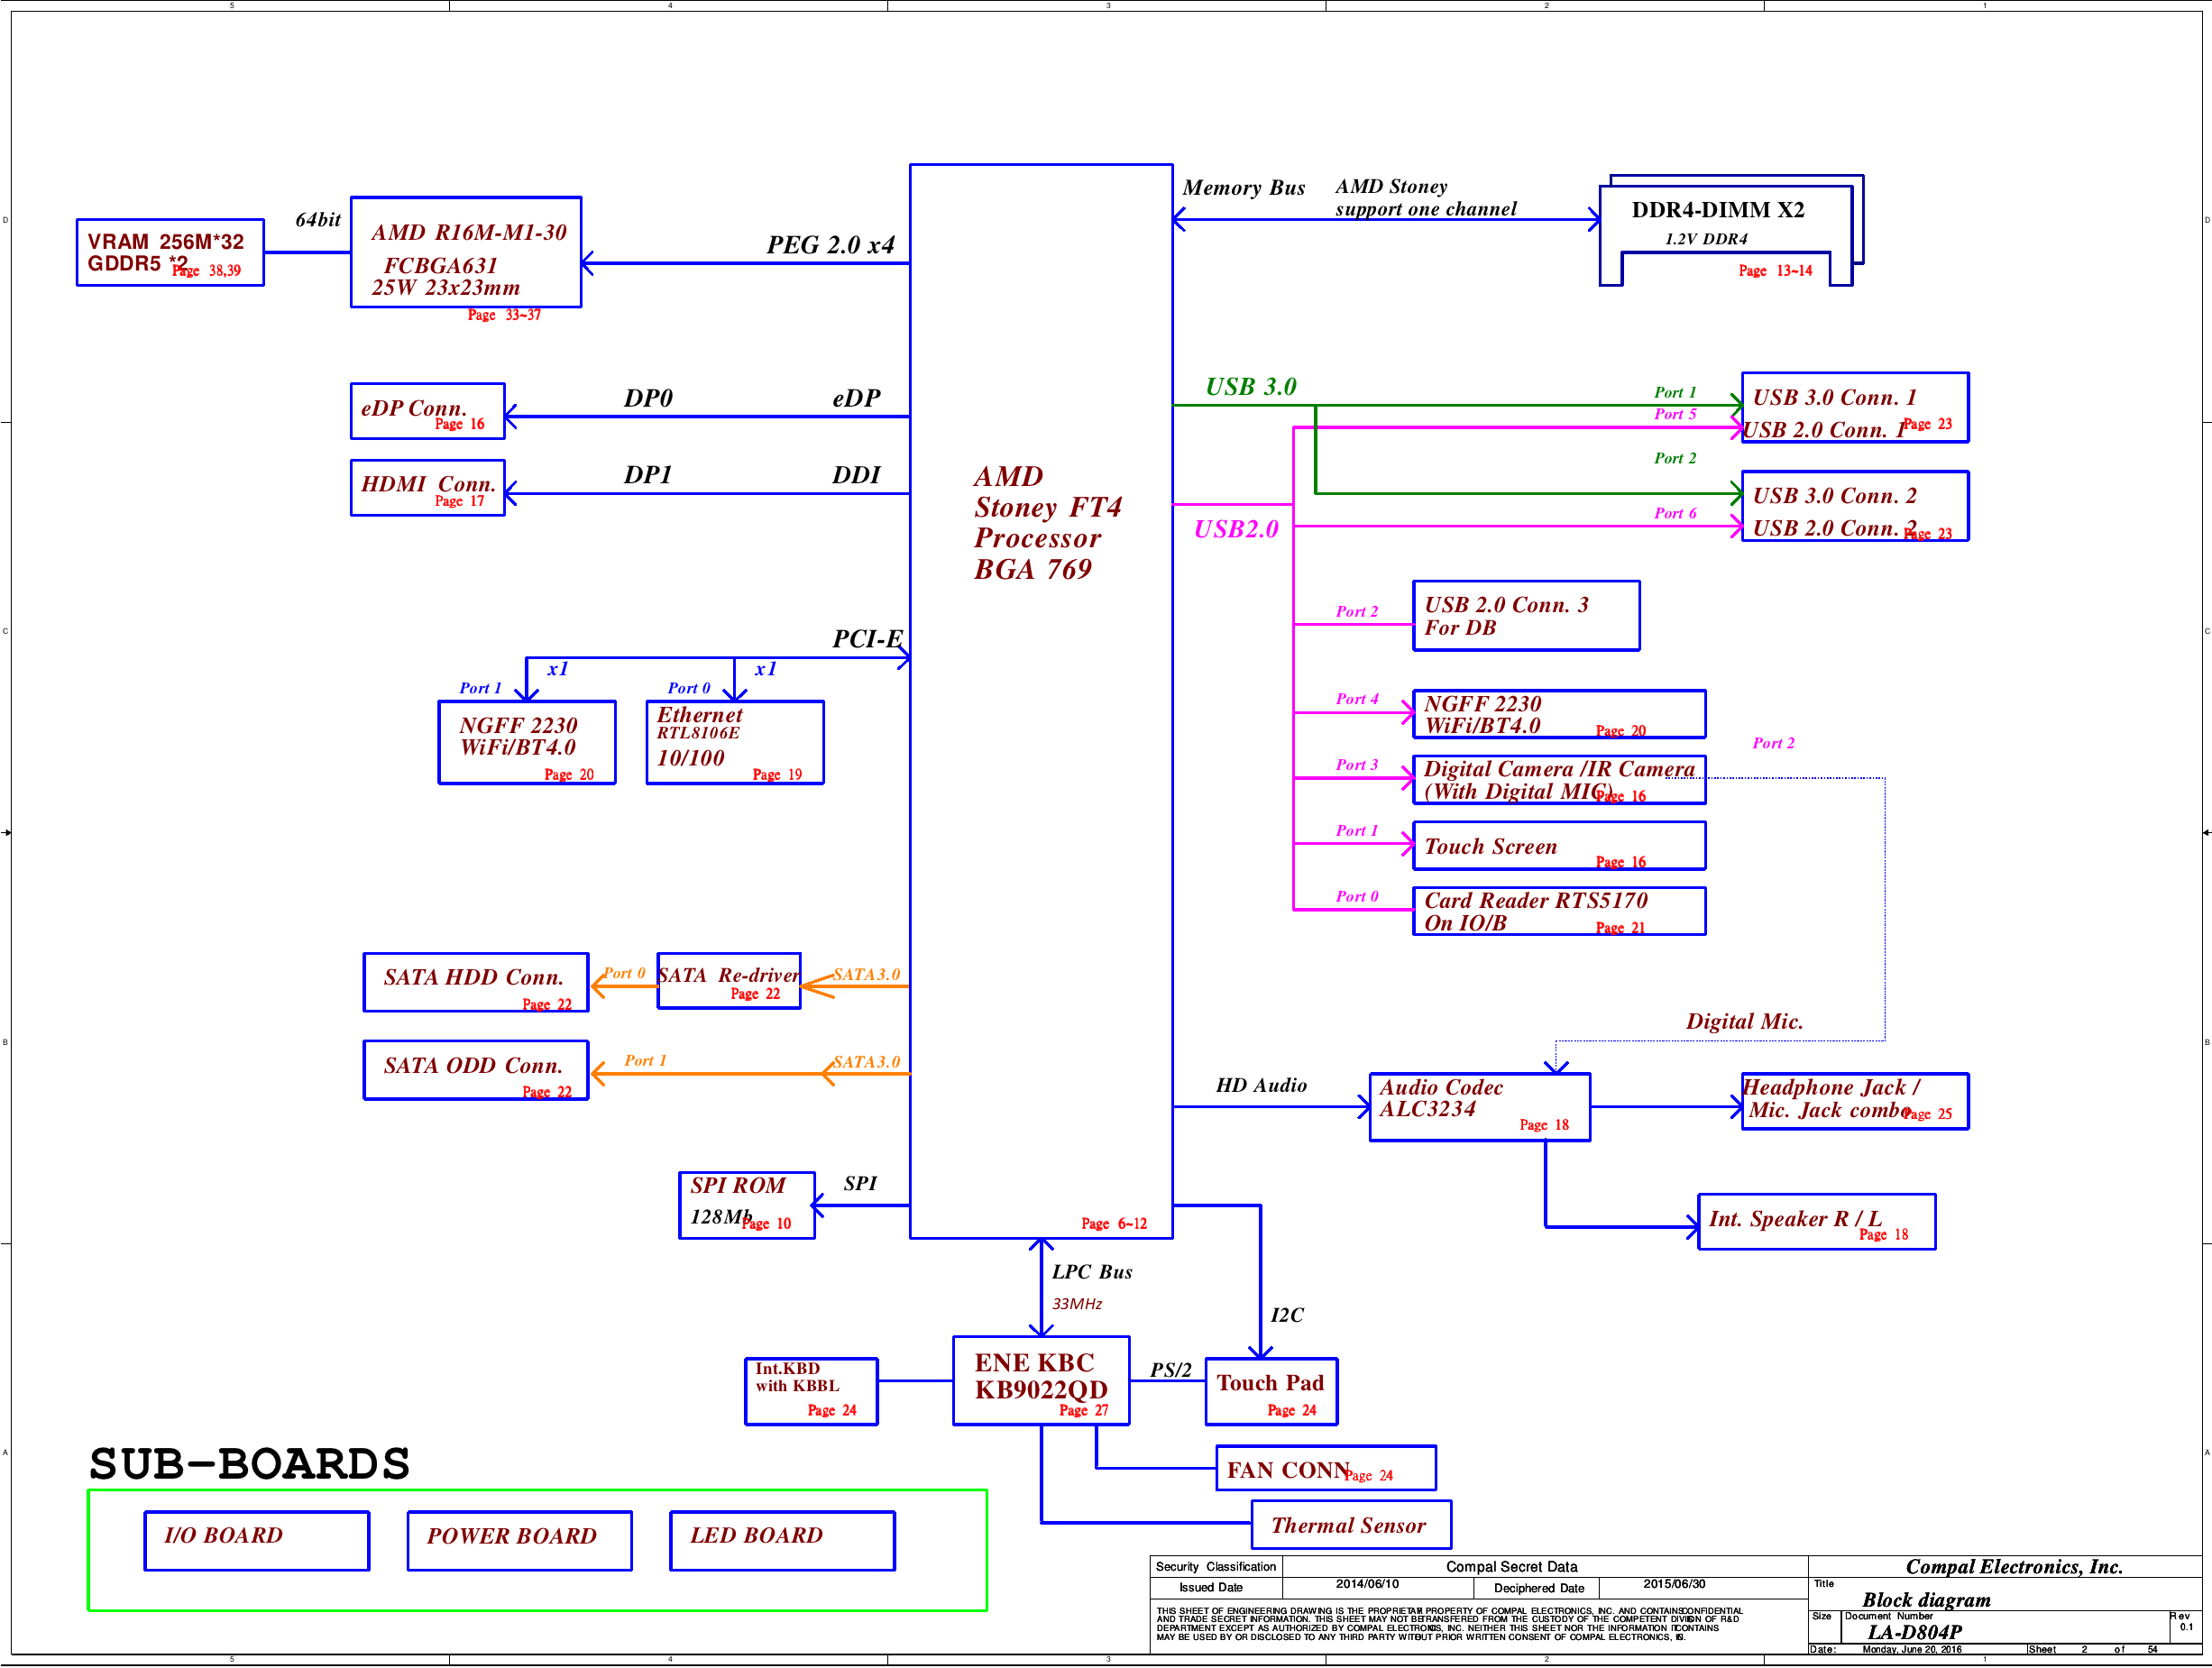Click Compal Electronics, Inc. in title block
This screenshot has height=1668, width=2212.
point(2014,1567)
